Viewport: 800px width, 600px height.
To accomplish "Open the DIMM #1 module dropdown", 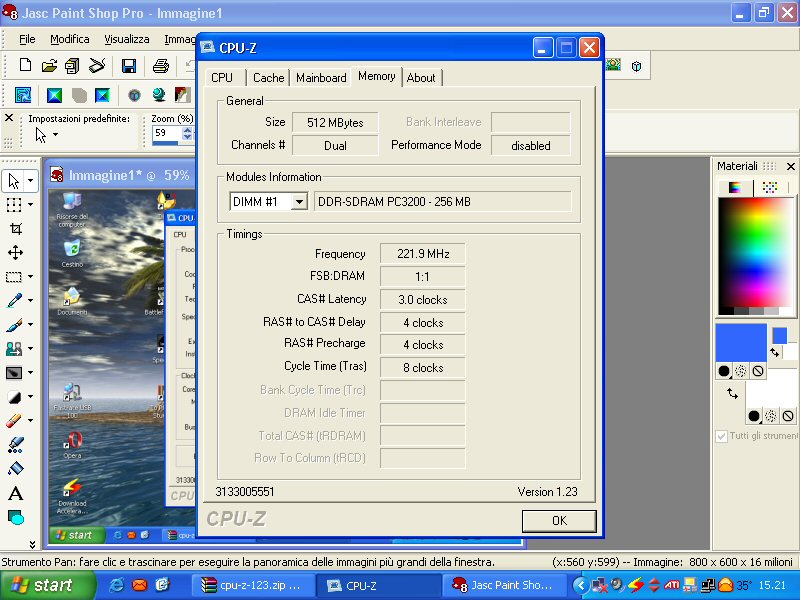I will 299,202.
